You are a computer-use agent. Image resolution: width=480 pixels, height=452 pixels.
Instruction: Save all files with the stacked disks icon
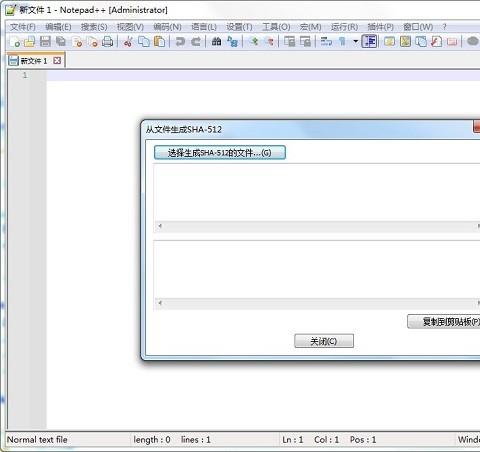pyautogui.click(x=61, y=42)
